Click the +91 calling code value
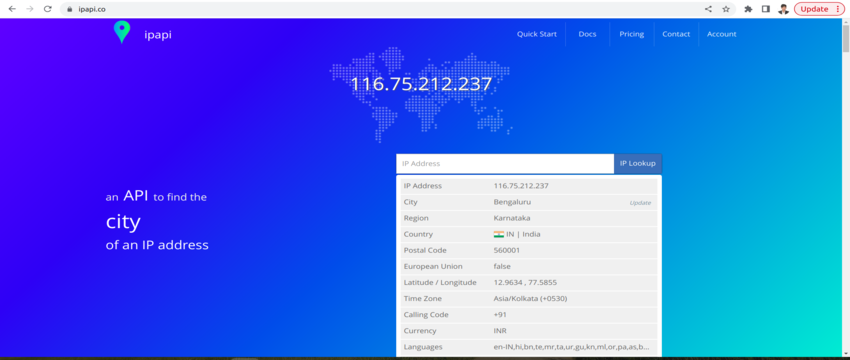 [x=500, y=314]
